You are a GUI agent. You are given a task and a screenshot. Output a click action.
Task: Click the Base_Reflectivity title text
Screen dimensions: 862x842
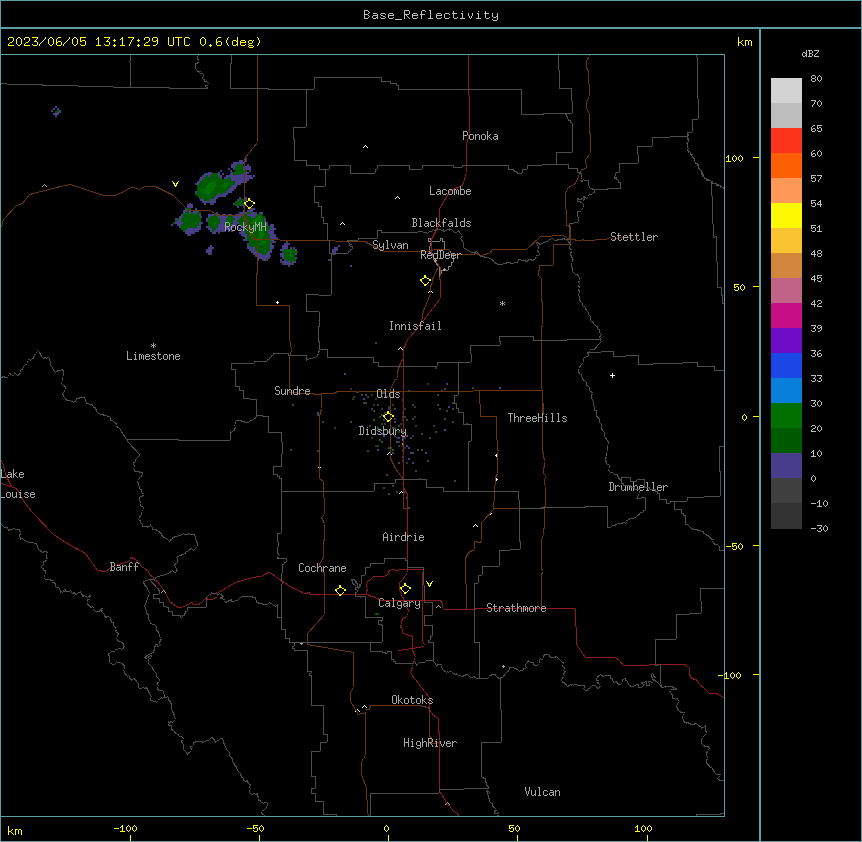pyautogui.click(x=431, y=15)
